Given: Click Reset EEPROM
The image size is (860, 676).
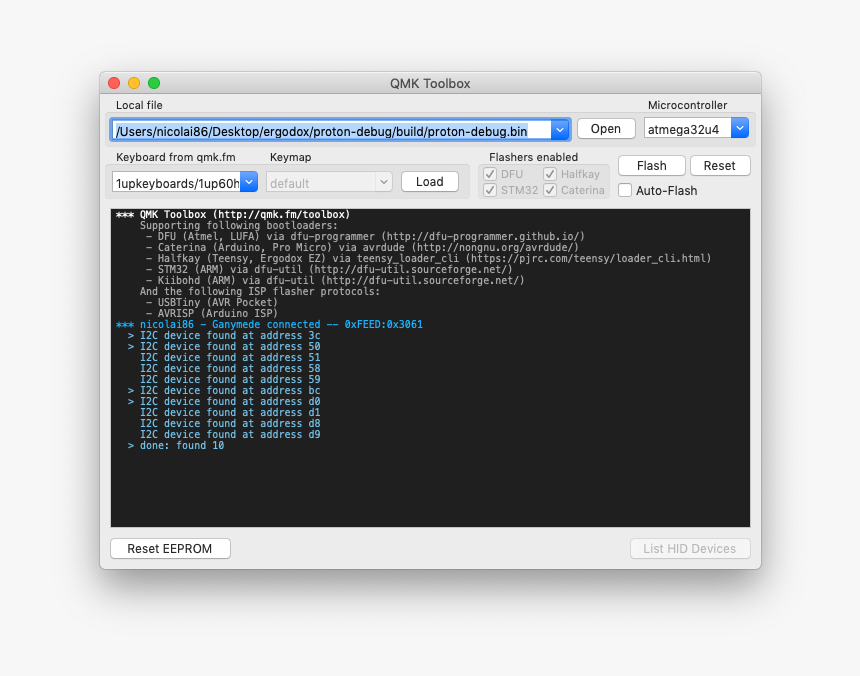Looking at the screenshot, I should 170,548.
